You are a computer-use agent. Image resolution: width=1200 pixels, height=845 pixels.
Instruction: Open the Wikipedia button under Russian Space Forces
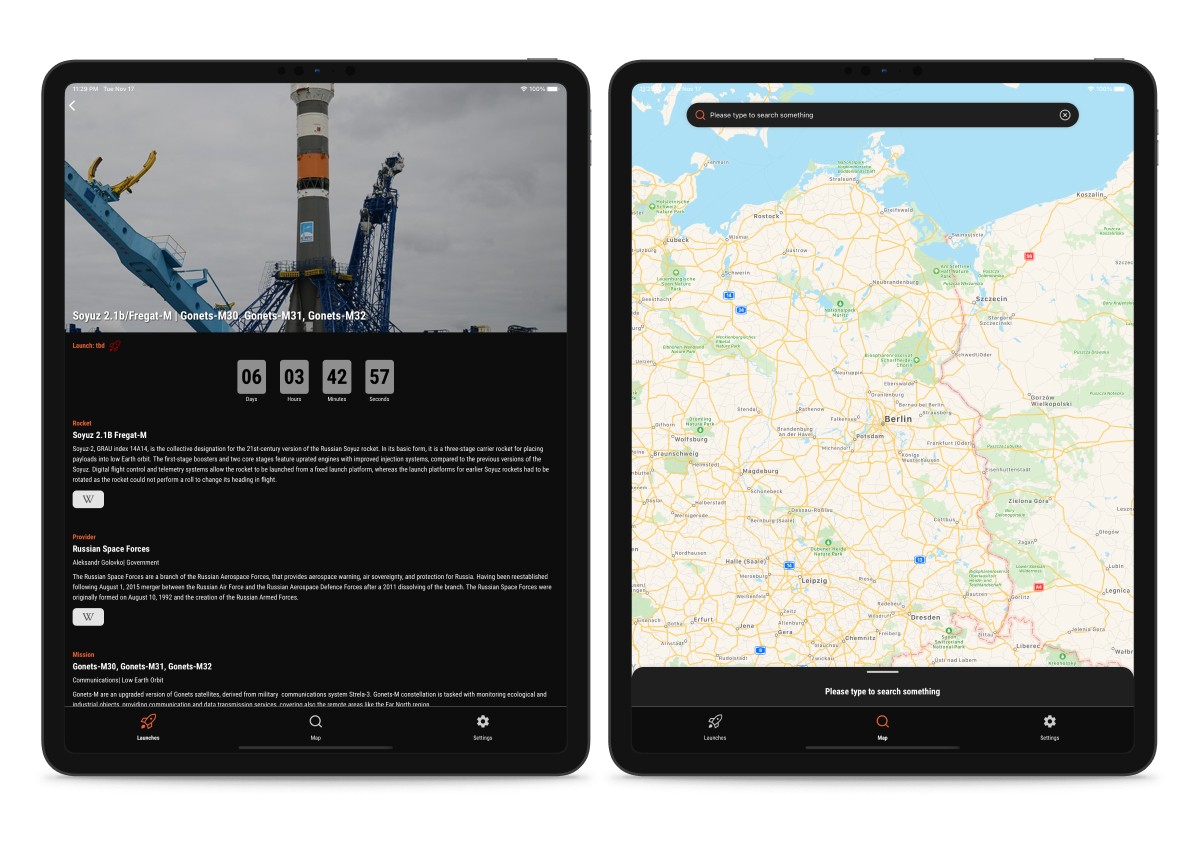click(x=88, y=617)
